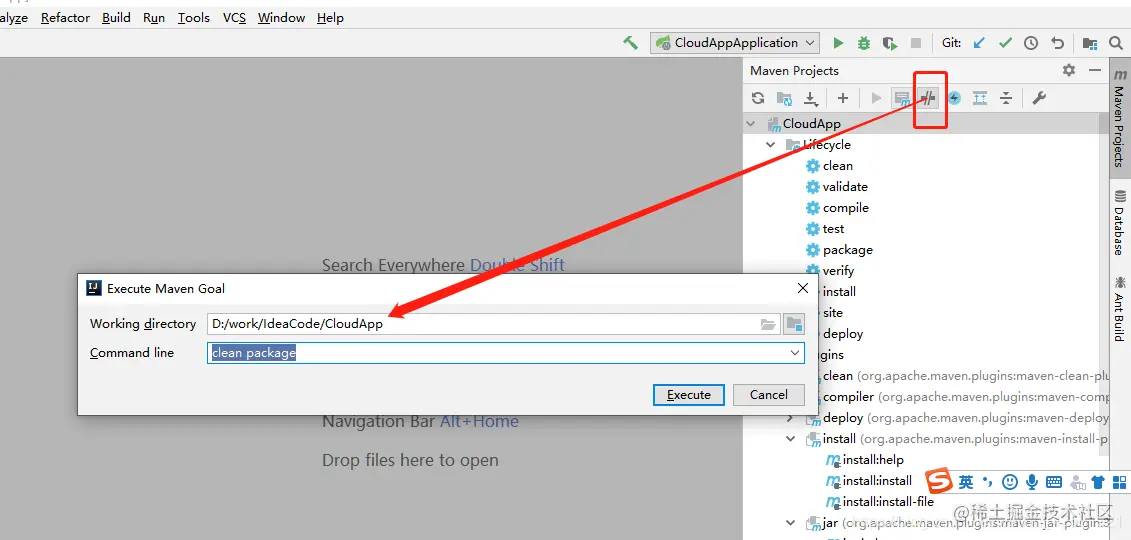Collapse the Lifecycle node chevron
Image resolution: width=1131 pixels, height=540 pixels.
click(x=770, y=145)
